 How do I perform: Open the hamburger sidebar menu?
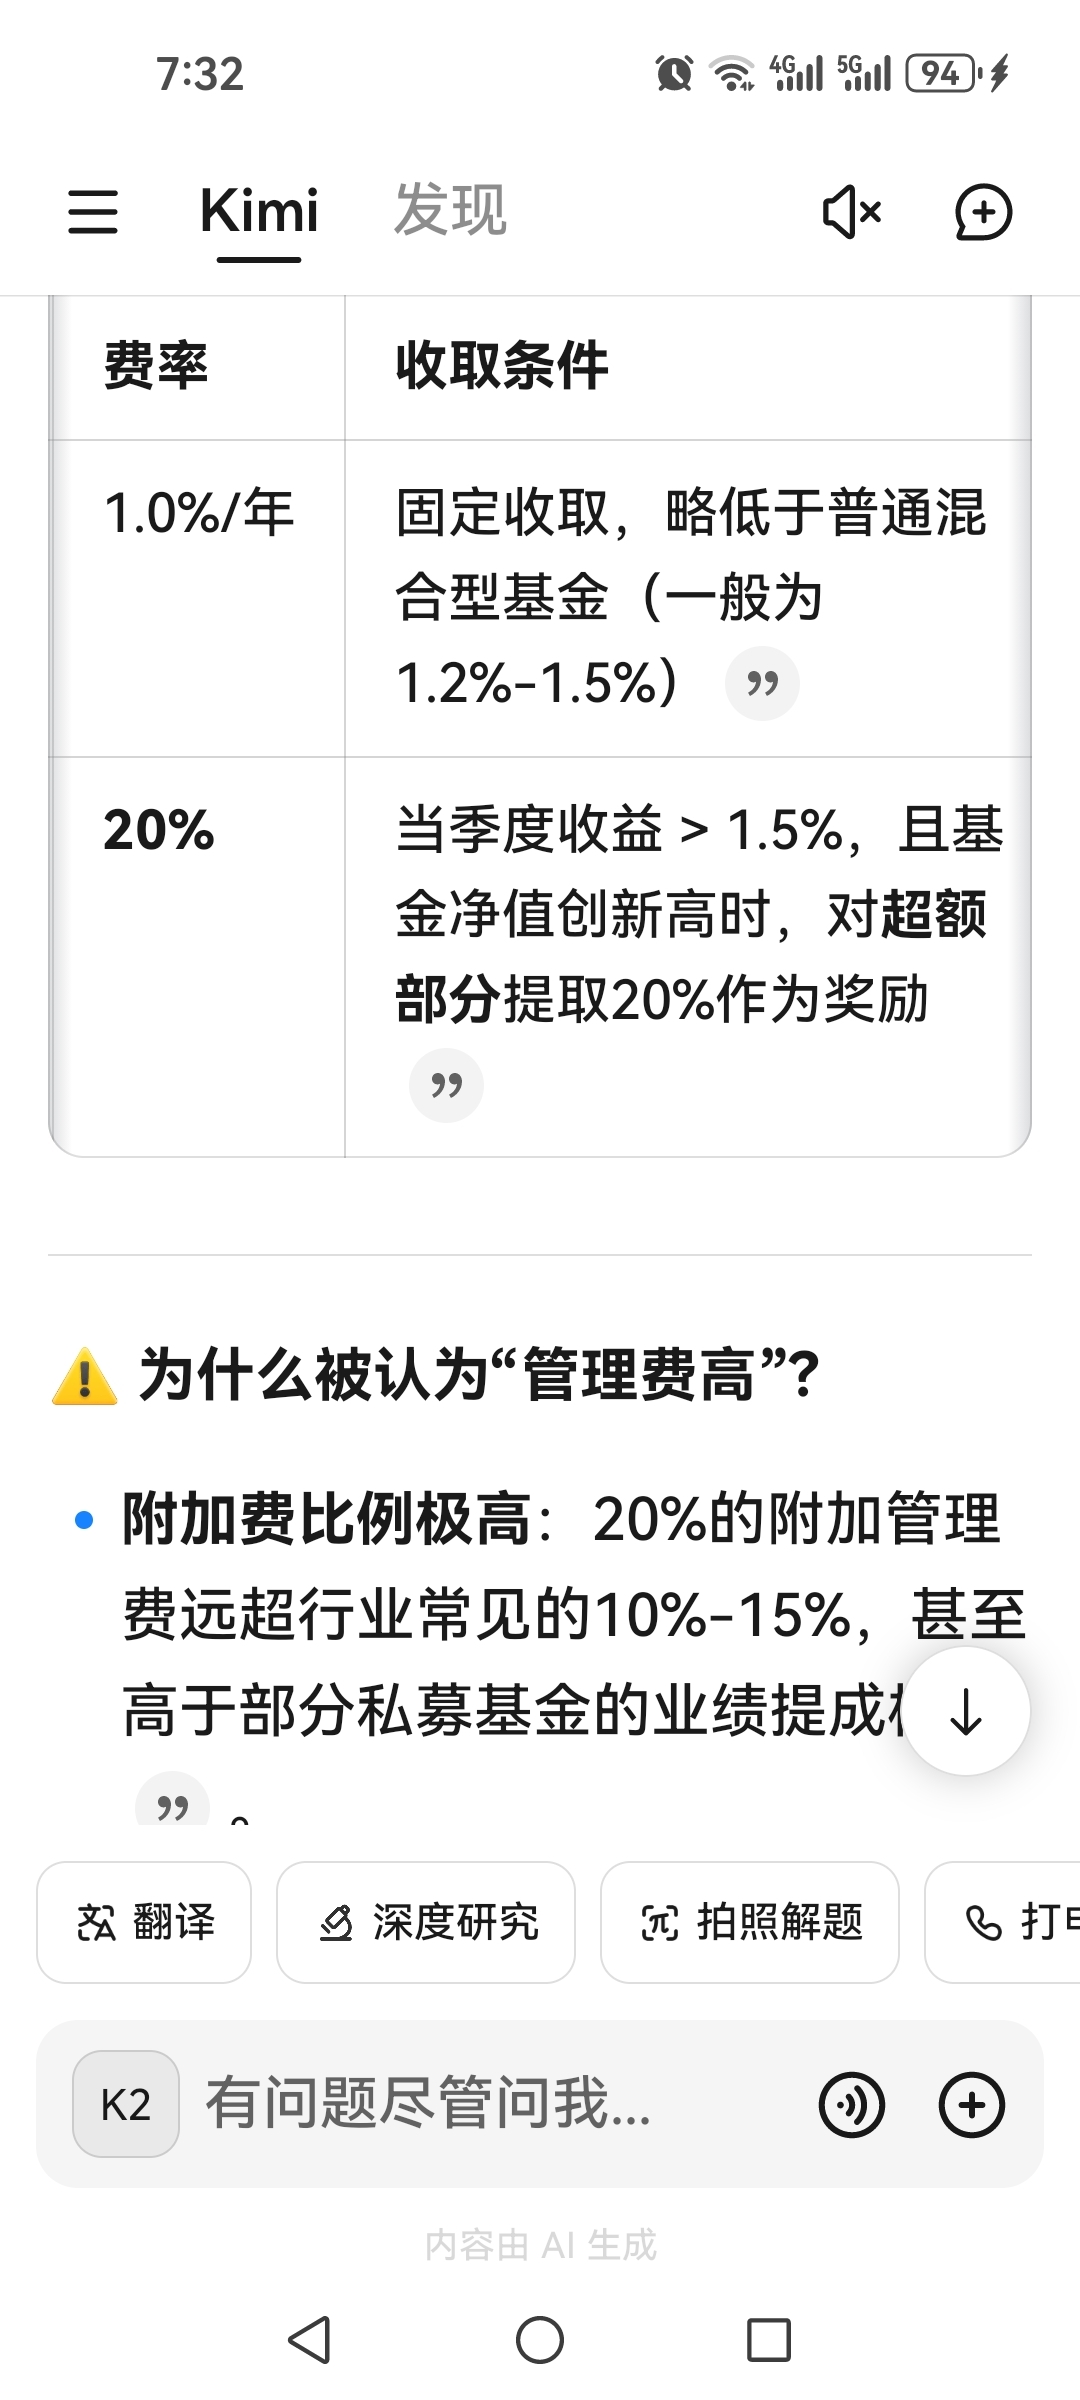pyautogui.click(x=93, y=212)
